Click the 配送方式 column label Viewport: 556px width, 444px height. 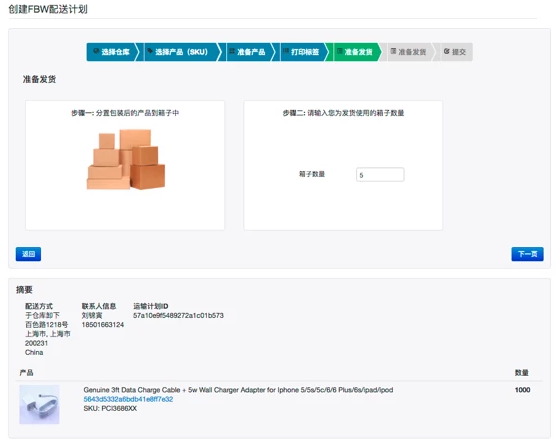39,306
